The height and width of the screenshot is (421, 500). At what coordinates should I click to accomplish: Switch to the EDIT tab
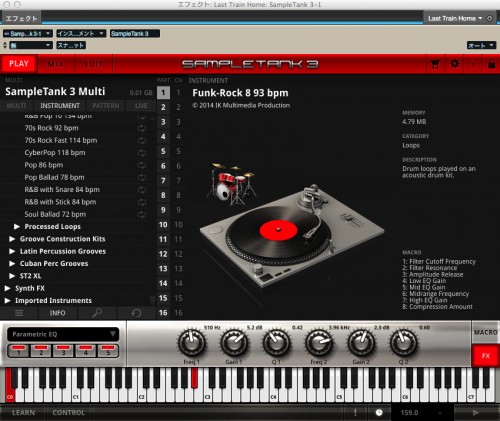(x=93, y=64)
